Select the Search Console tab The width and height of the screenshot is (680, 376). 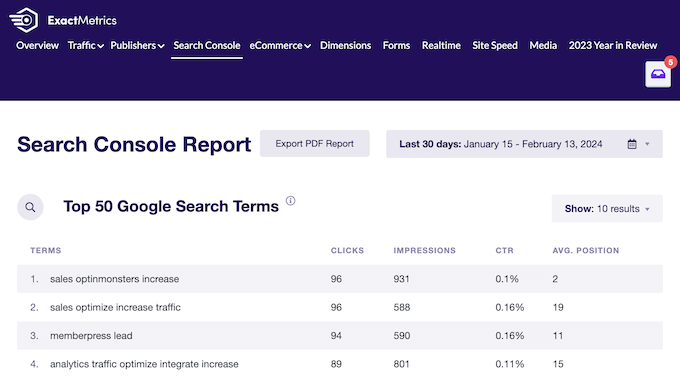click(207, 46)
